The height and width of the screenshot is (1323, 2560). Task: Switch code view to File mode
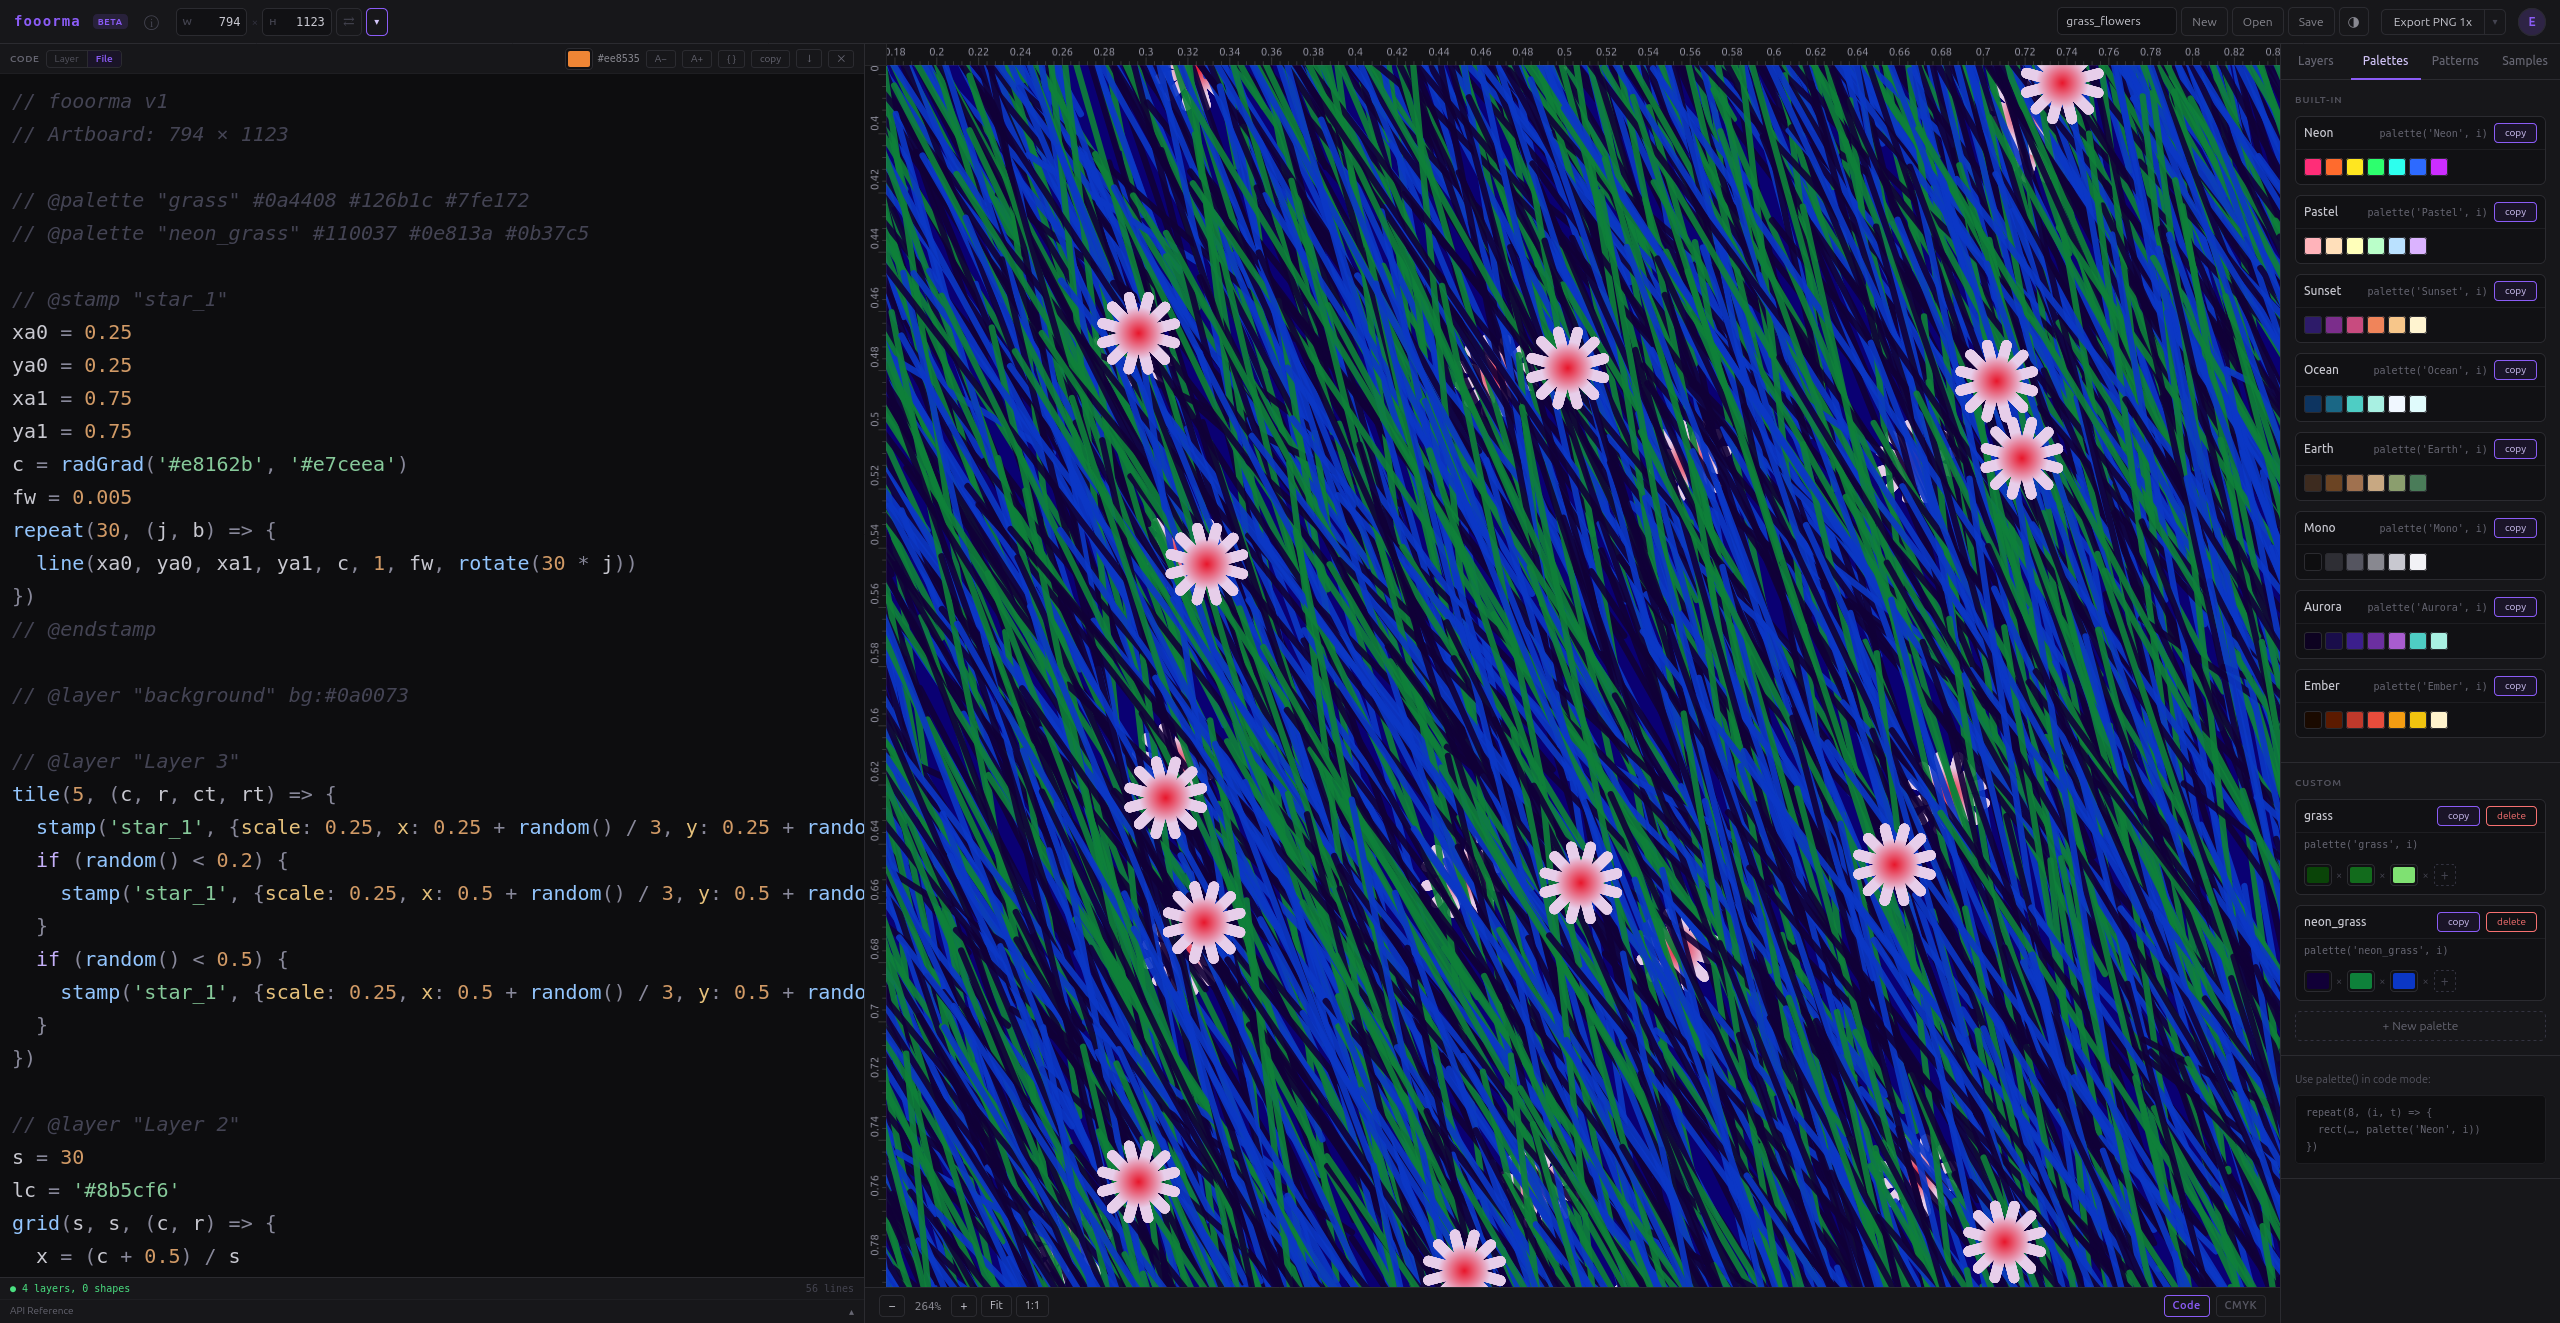point(104,59)
